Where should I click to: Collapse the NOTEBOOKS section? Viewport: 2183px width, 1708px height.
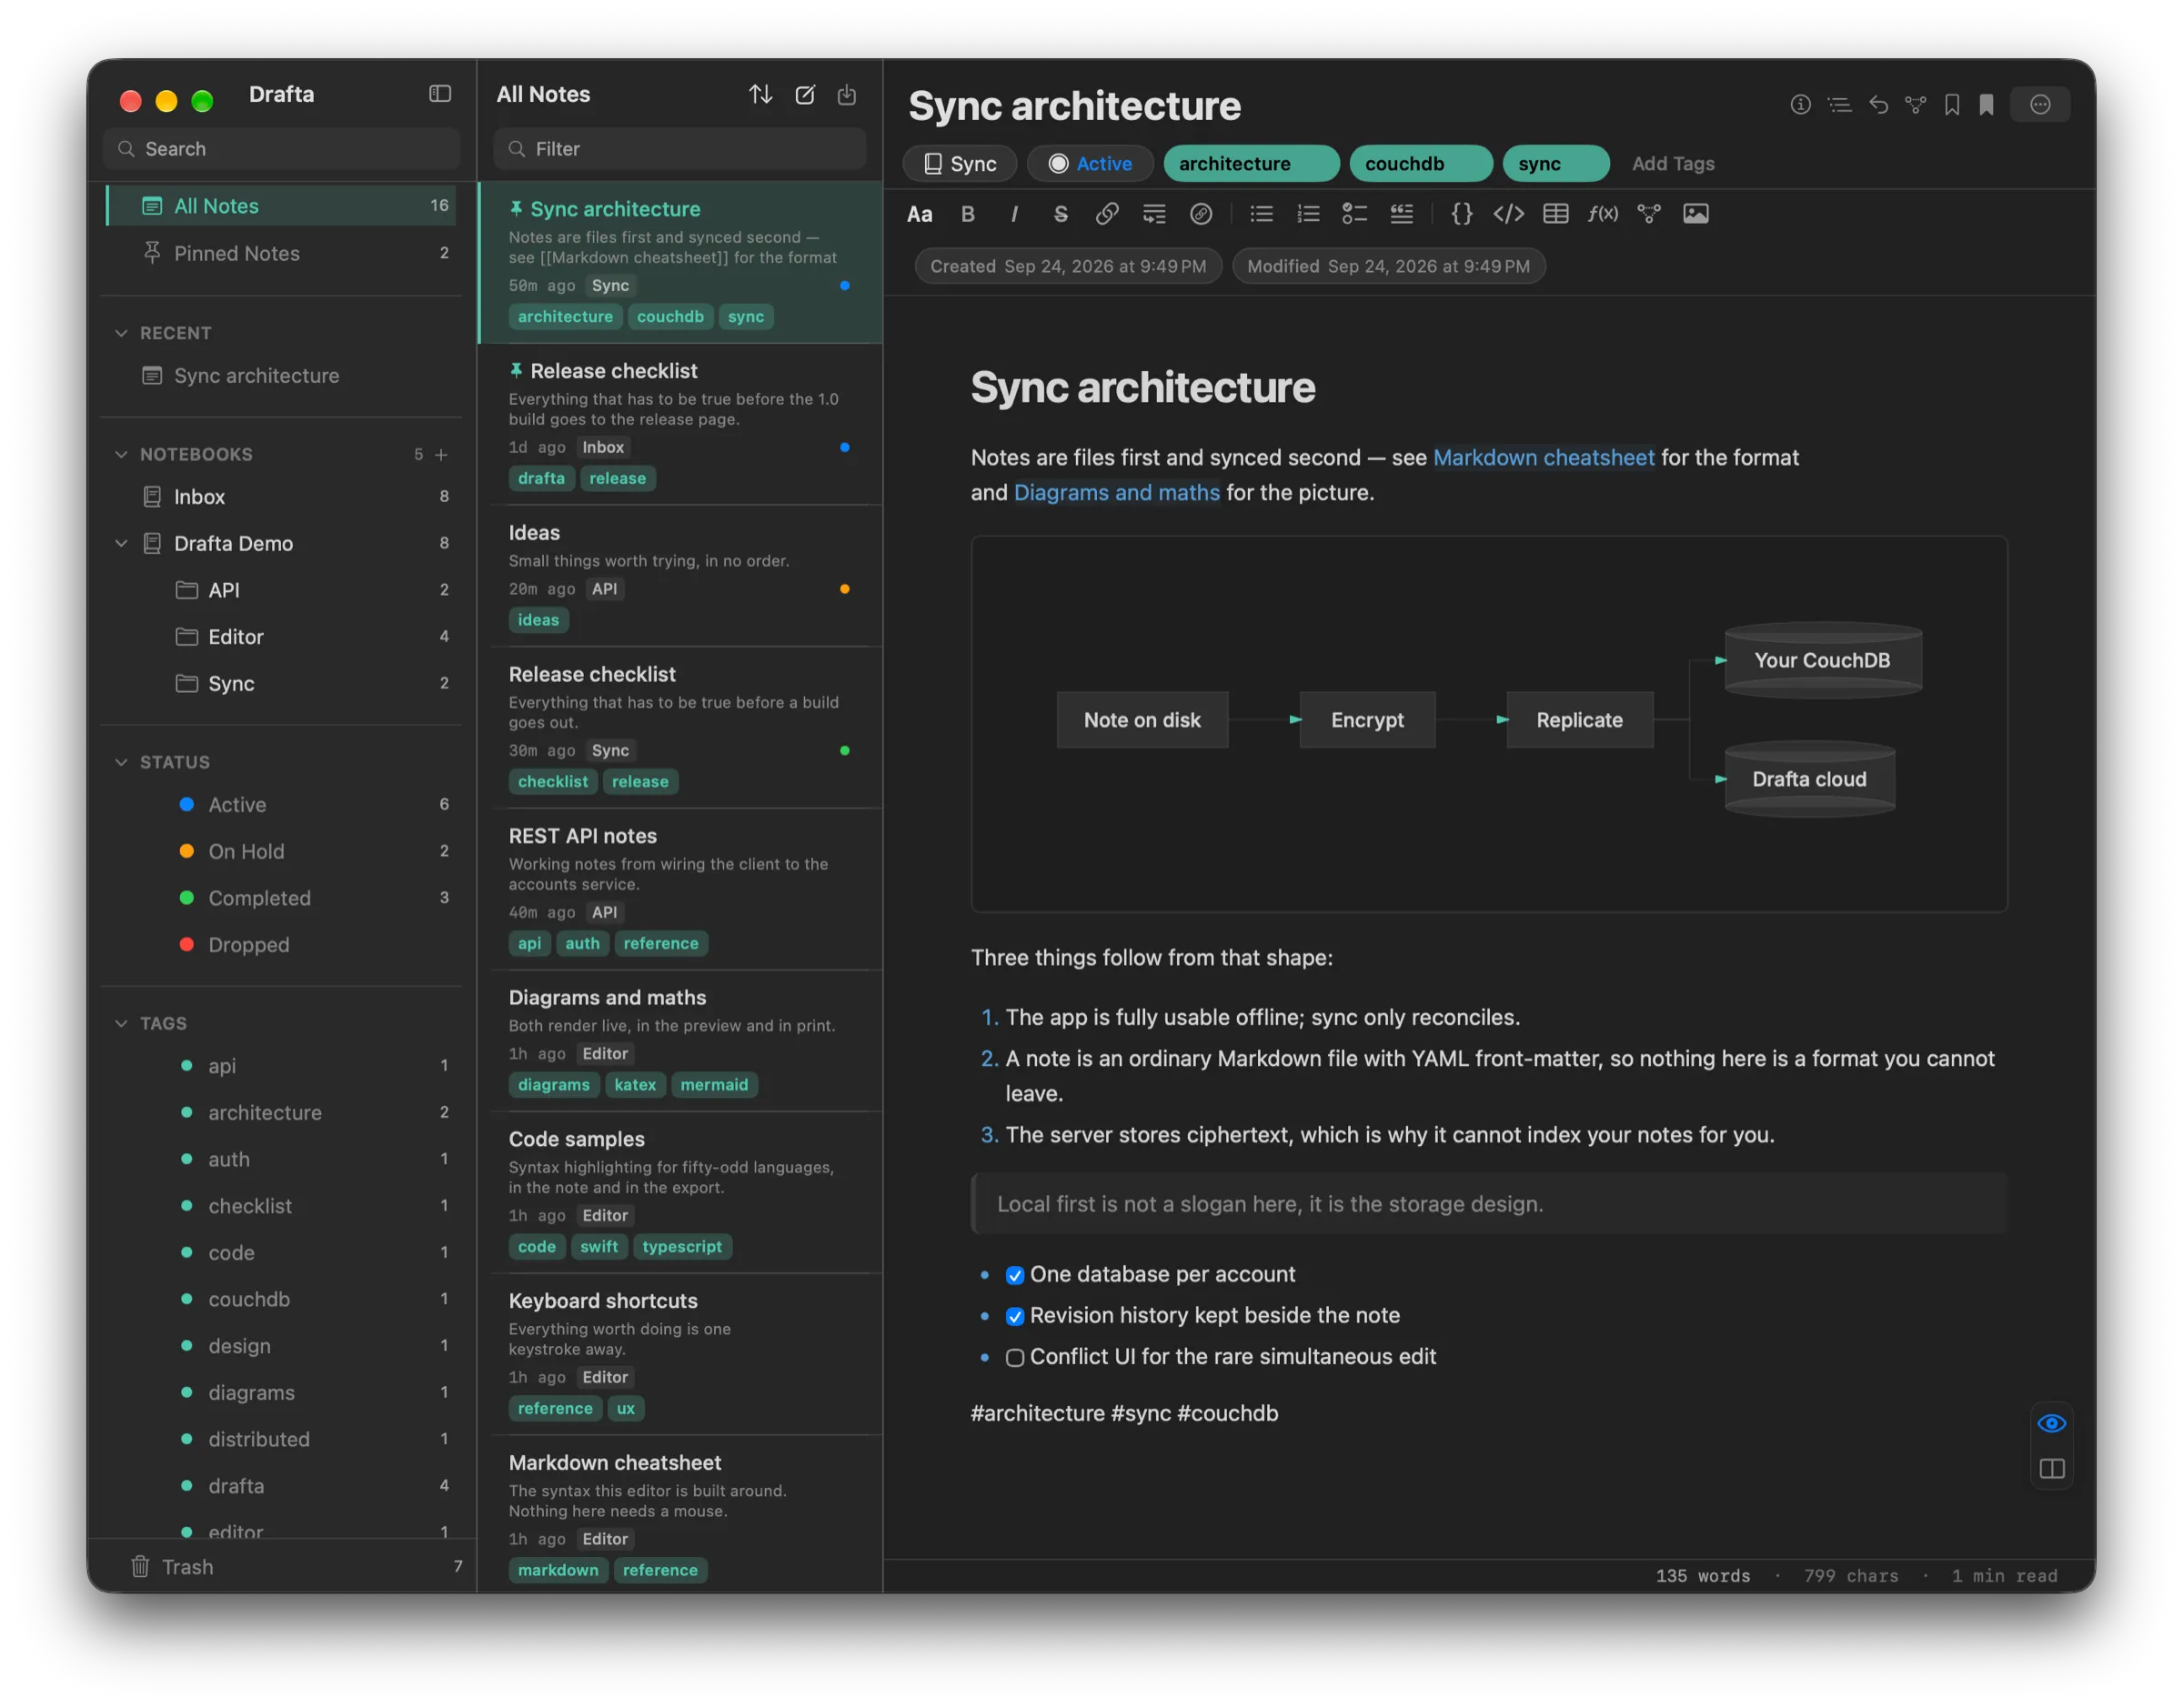pos(121,454)
